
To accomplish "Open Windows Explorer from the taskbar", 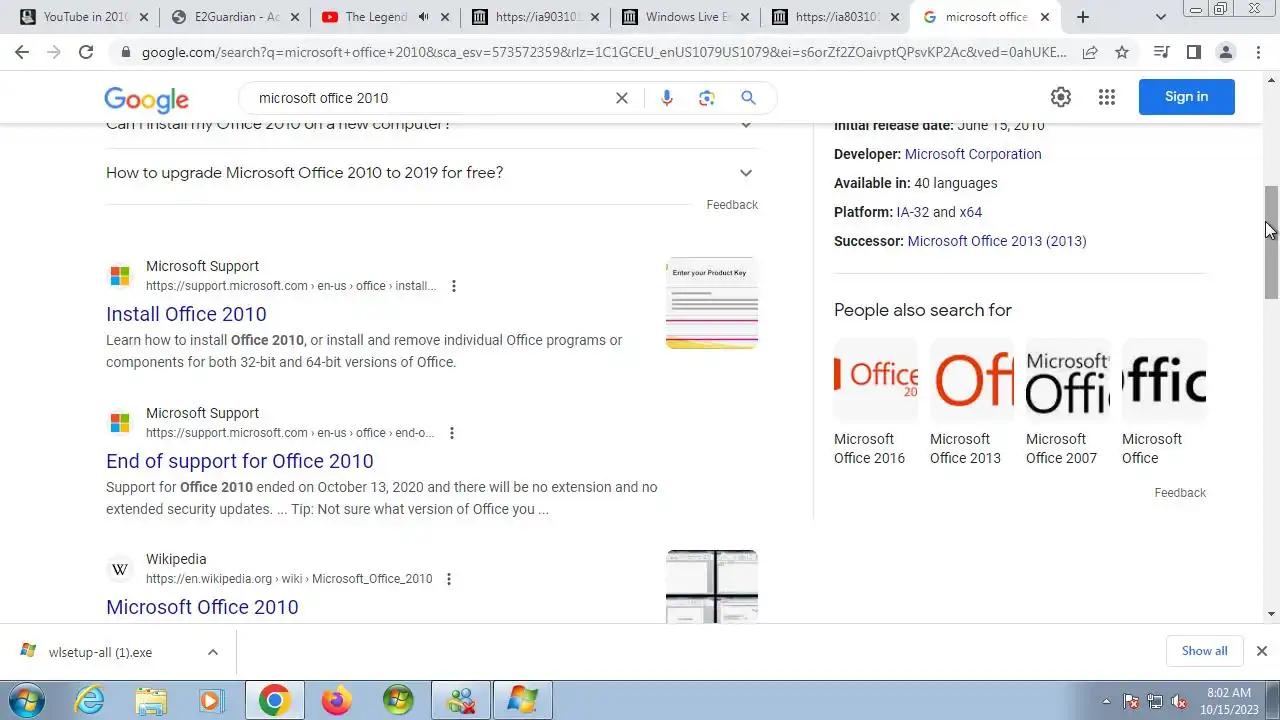I will [151, 700].
